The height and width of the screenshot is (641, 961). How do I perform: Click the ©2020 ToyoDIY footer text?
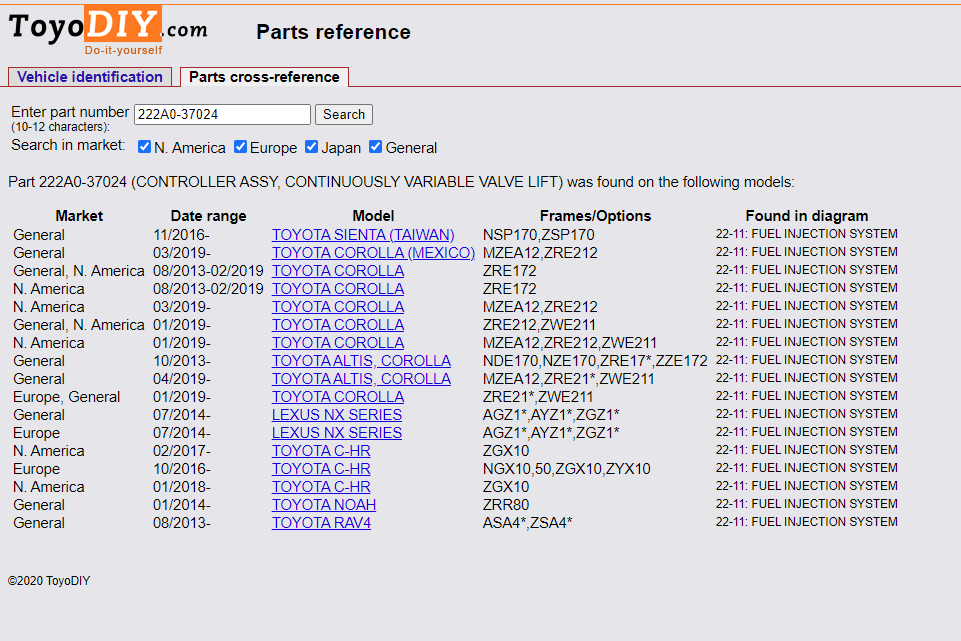pyautogui.click(x=49, y=581)
